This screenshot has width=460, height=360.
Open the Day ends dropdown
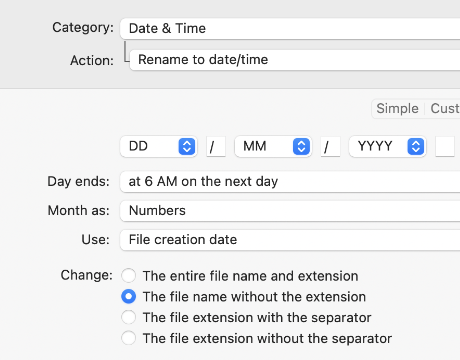tap(290, 182)
